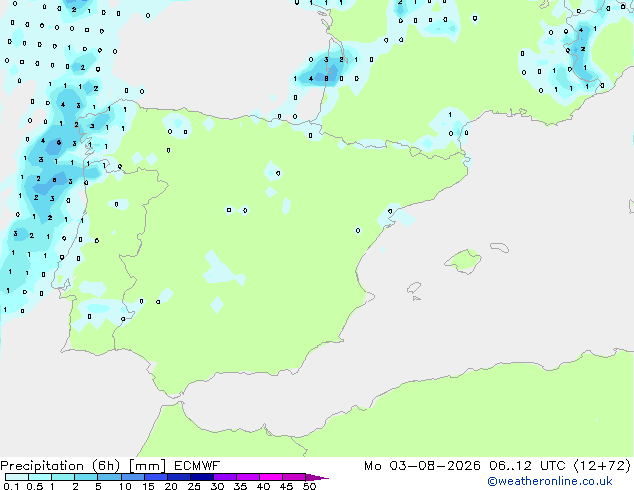Click the '25' legend scale label
634x490 pixels.
click(x=194, y=486)
